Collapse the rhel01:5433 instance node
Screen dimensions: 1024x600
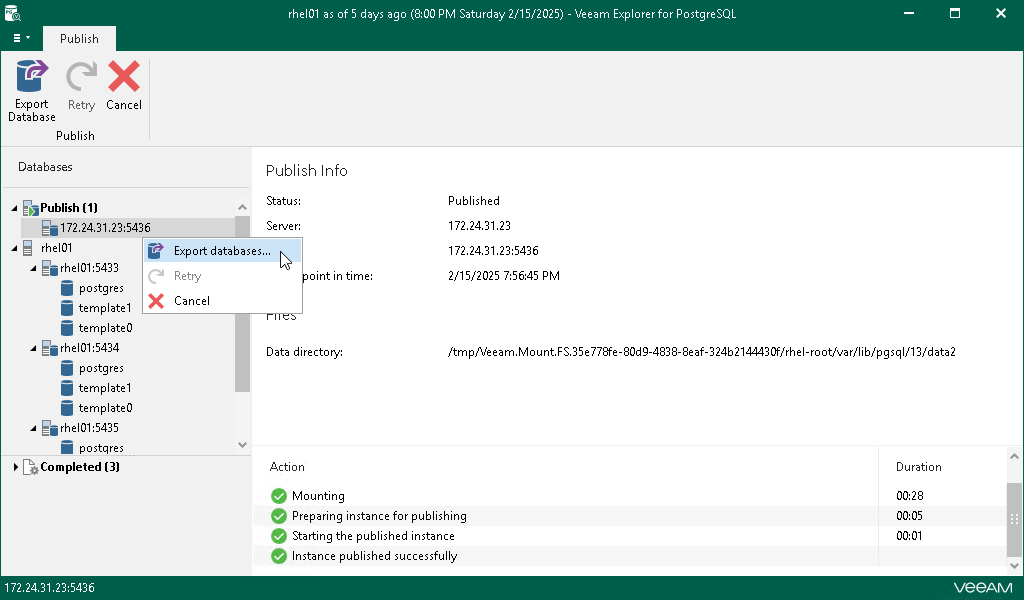pos(33,268)
